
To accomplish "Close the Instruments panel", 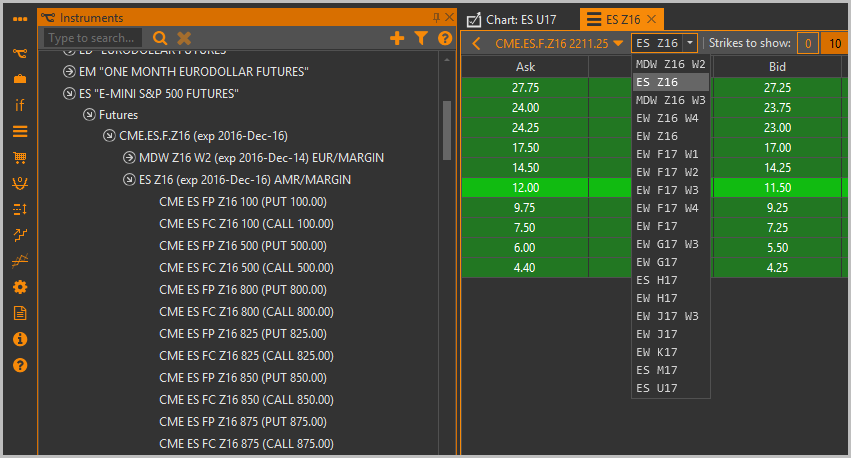I will pyautogui.click(x=449, y=17).
